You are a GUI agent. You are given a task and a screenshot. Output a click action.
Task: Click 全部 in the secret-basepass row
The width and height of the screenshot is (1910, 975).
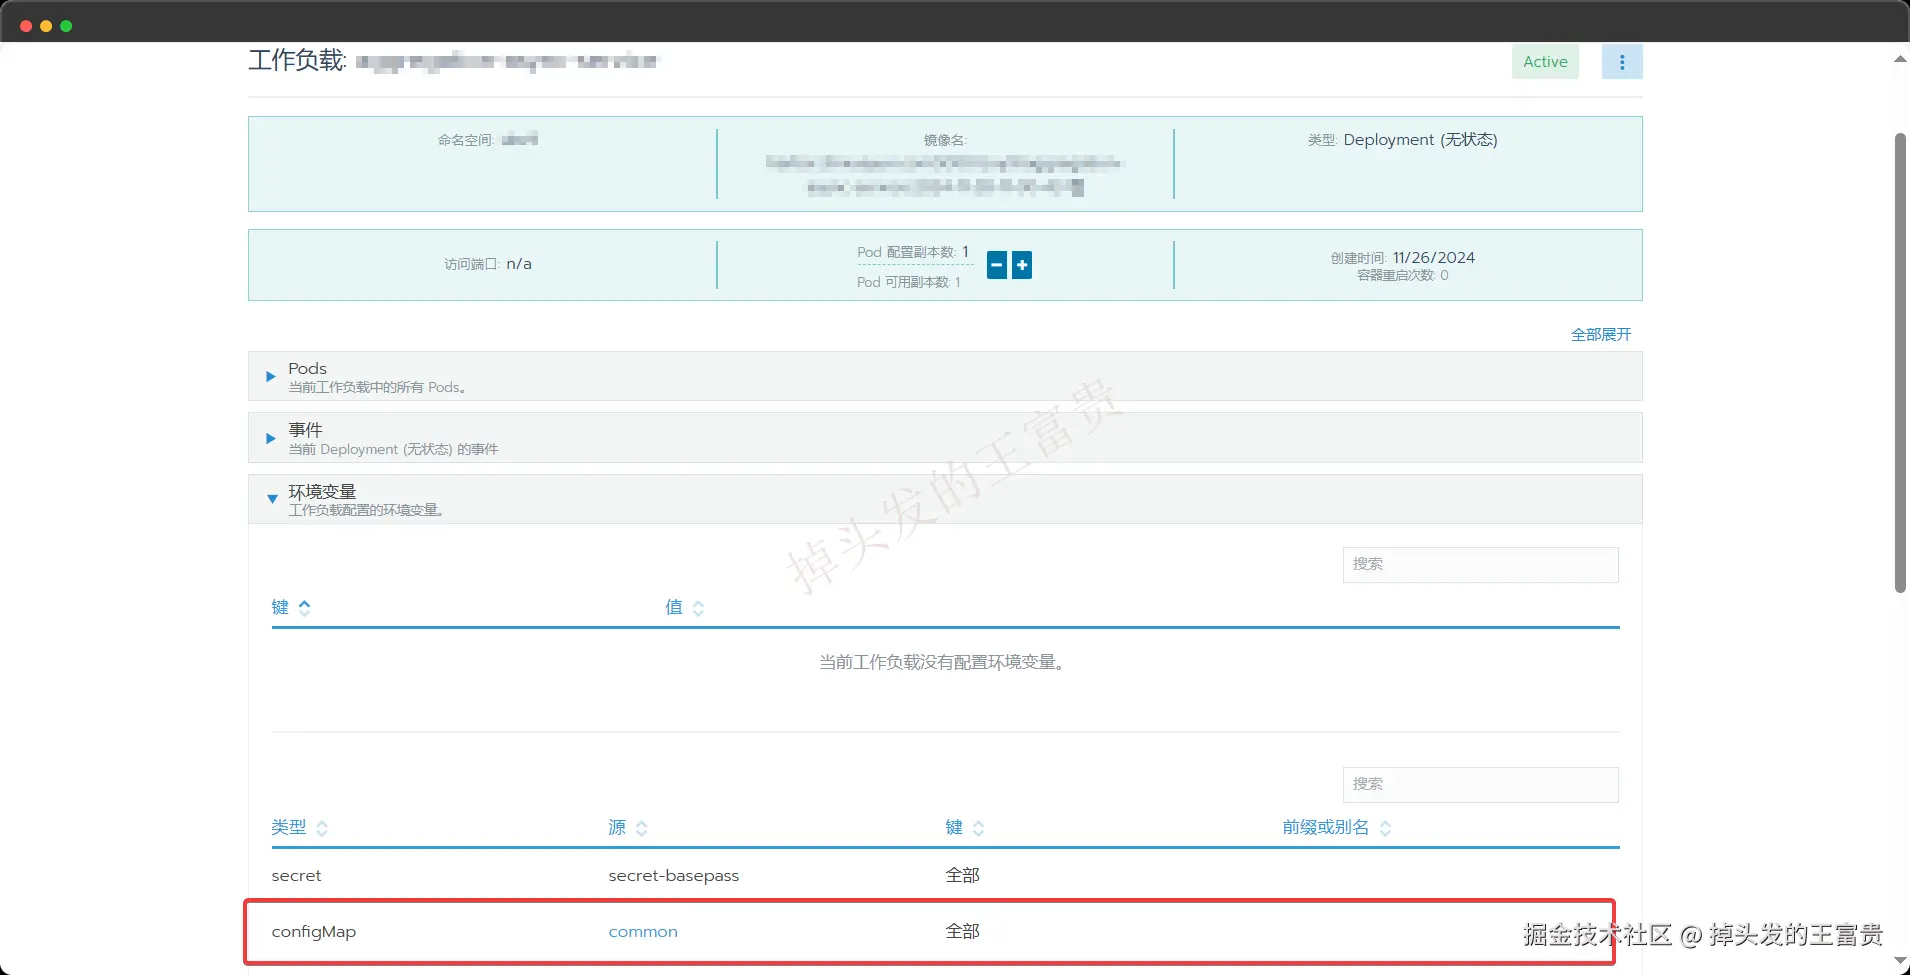(x=962, y=875)
